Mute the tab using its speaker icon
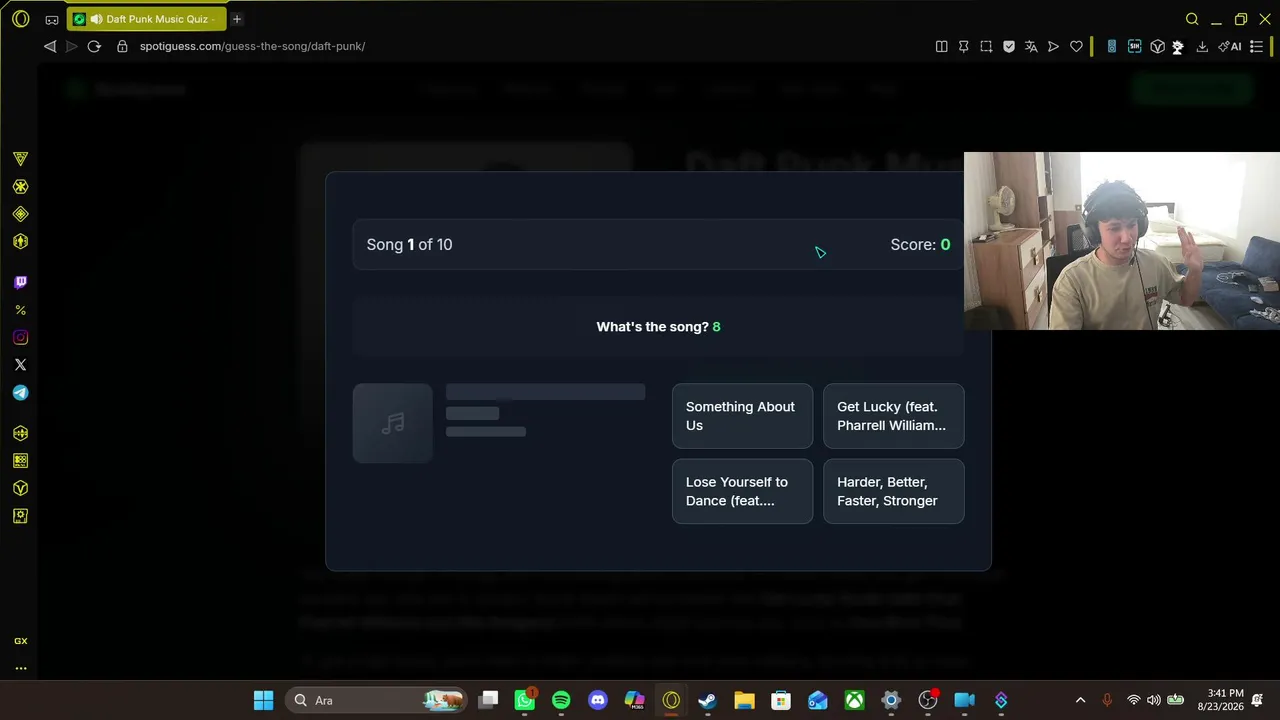Viewport: 1280px width, 720px height. tap(96, 19)
